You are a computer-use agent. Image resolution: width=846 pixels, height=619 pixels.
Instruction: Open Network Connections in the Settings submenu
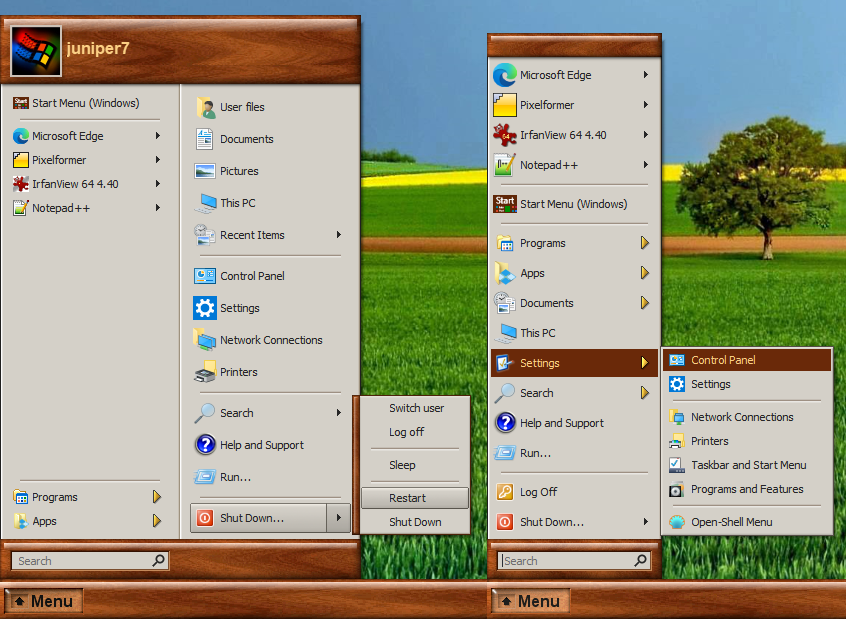click(741, 417)
